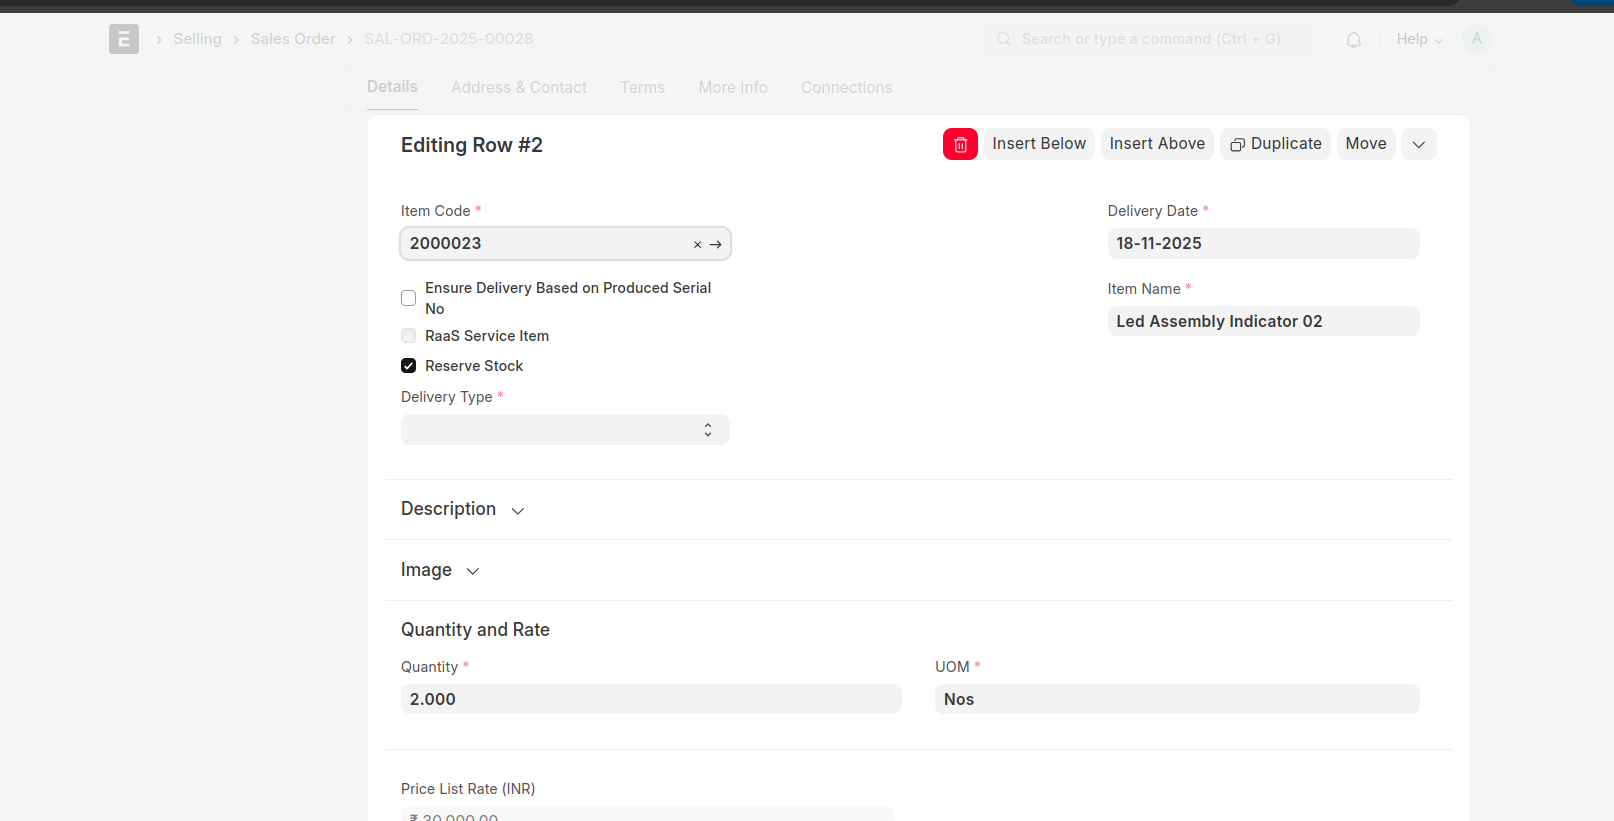This screenshot has width=1614, height=821.
Task: Click the red delete row trash icon
Action: pos(960,144)
